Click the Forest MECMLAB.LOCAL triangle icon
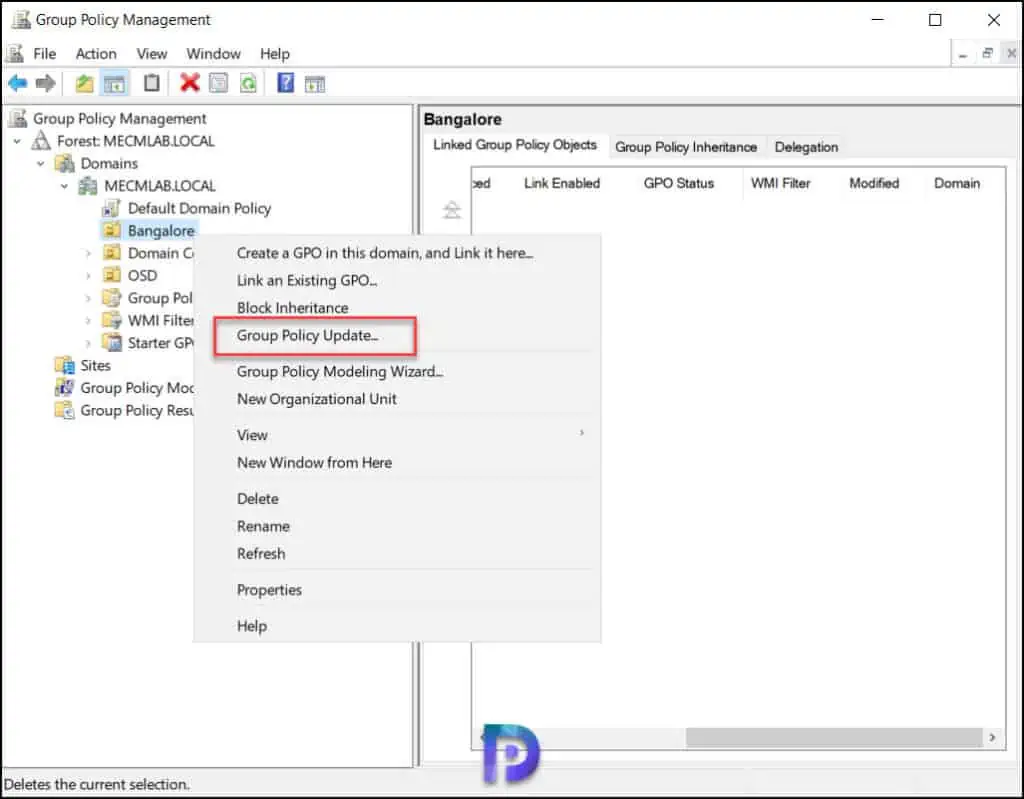This screenshot has width=1024, height=799. (41, 140)
